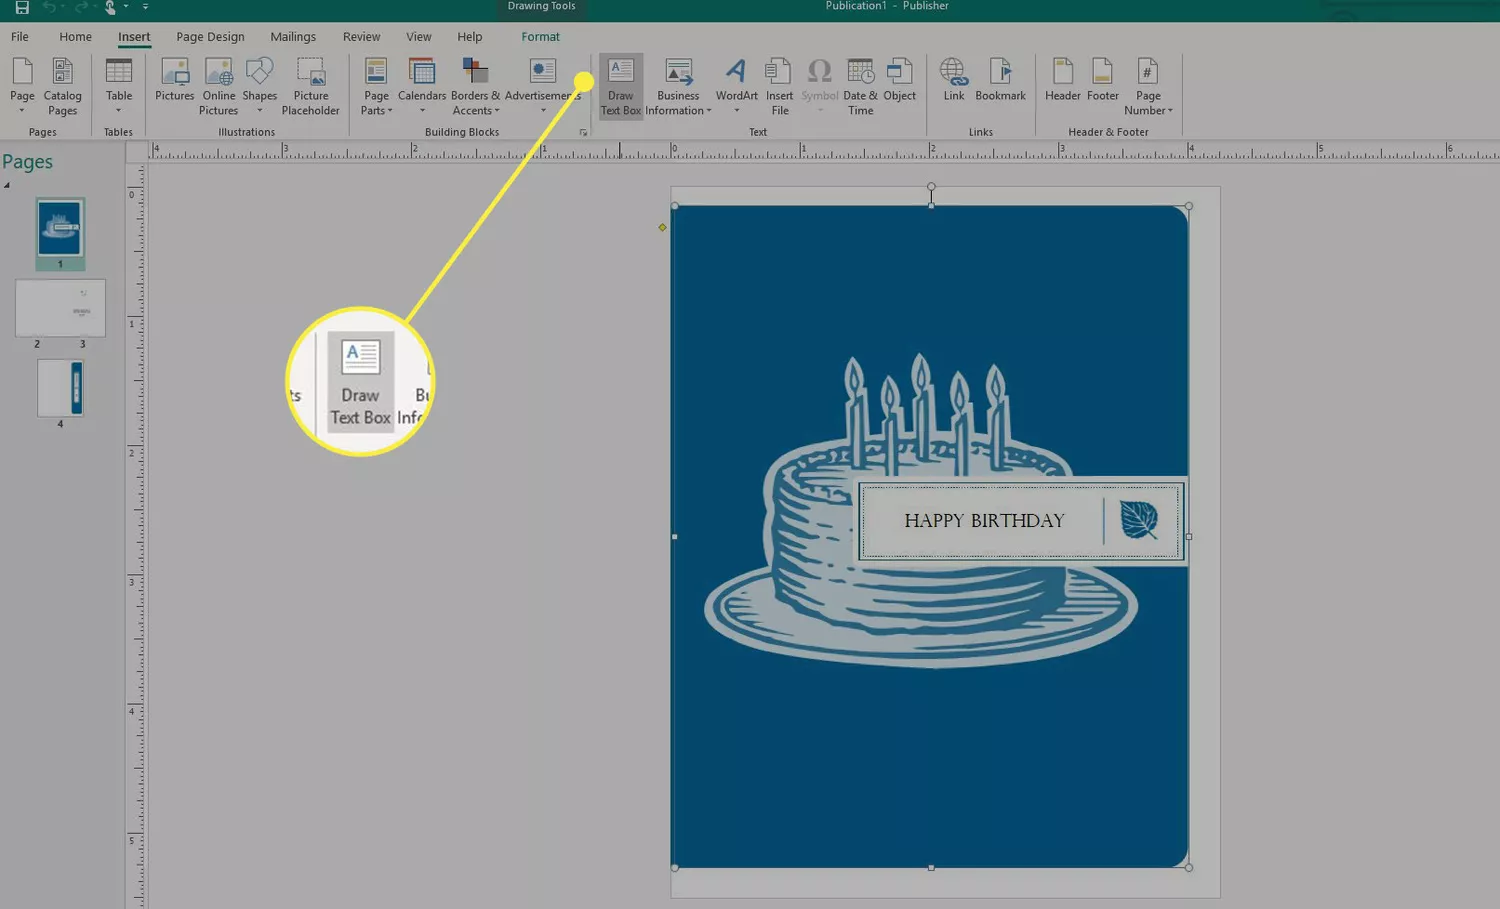The height and width of the screenshot is (909, 1500).
Task: Click the rotation handle above the card
Action: click(x=931, y=187)
